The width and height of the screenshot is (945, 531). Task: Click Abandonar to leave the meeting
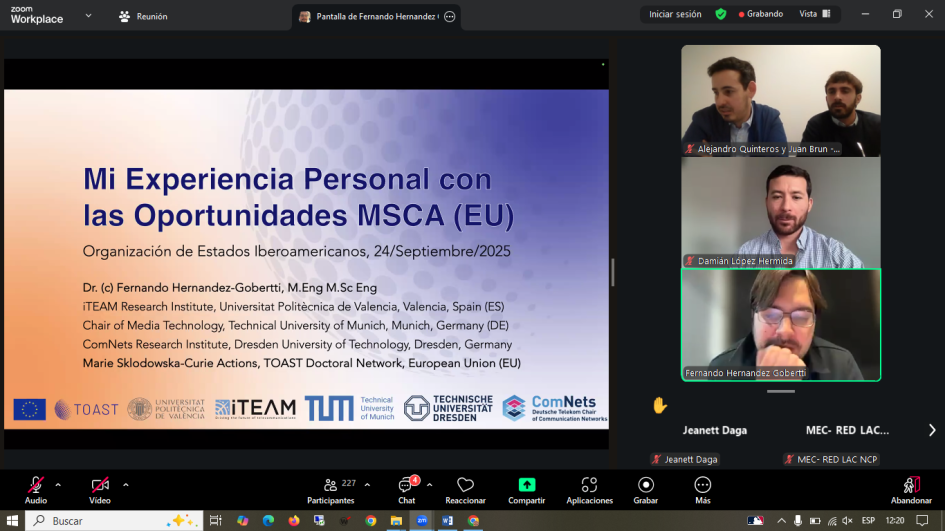(x=911, y=487)
